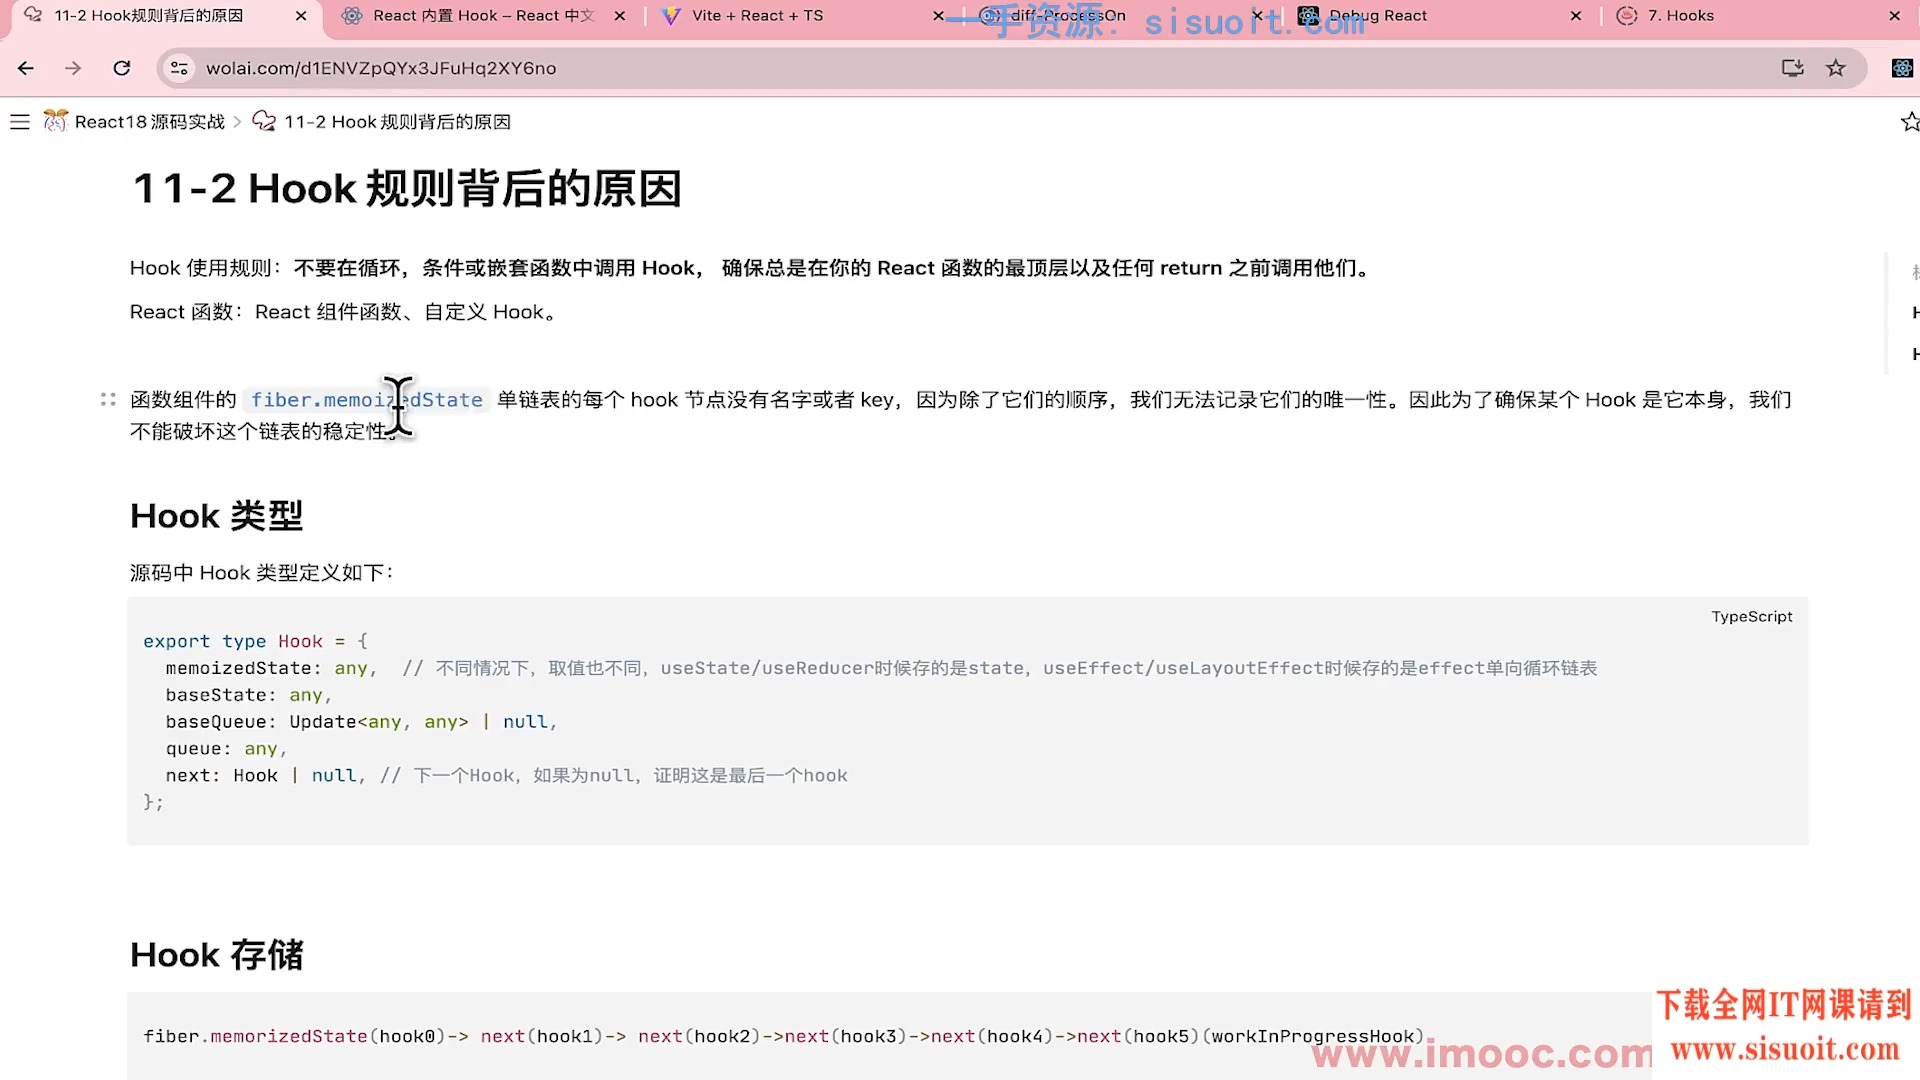The width and height of the screenshot is (1920, 1080).
Task: Open 11-2 Hook 规则背后的原因 breadcrumb
Action: [x=397, y=122]
